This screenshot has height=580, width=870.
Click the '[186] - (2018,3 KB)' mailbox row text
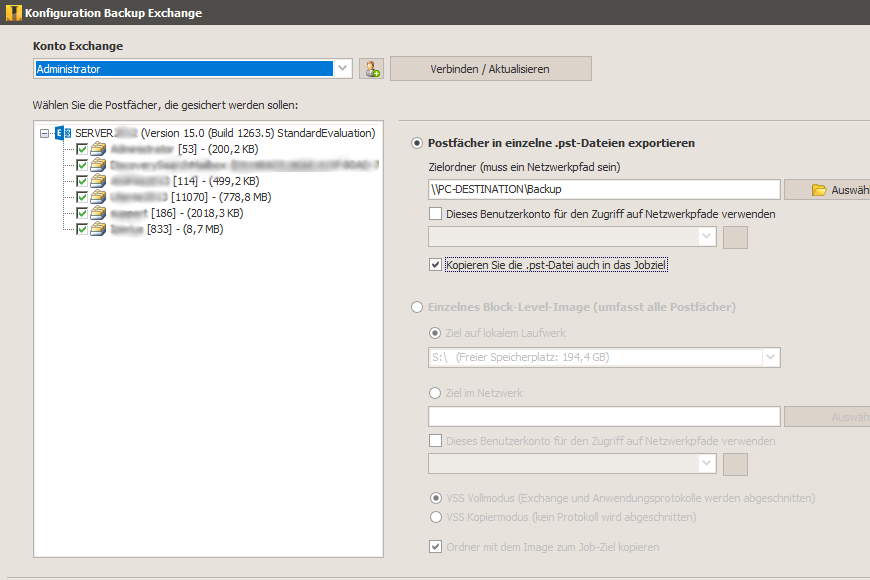pyautogui.click(x=197, y=214)
